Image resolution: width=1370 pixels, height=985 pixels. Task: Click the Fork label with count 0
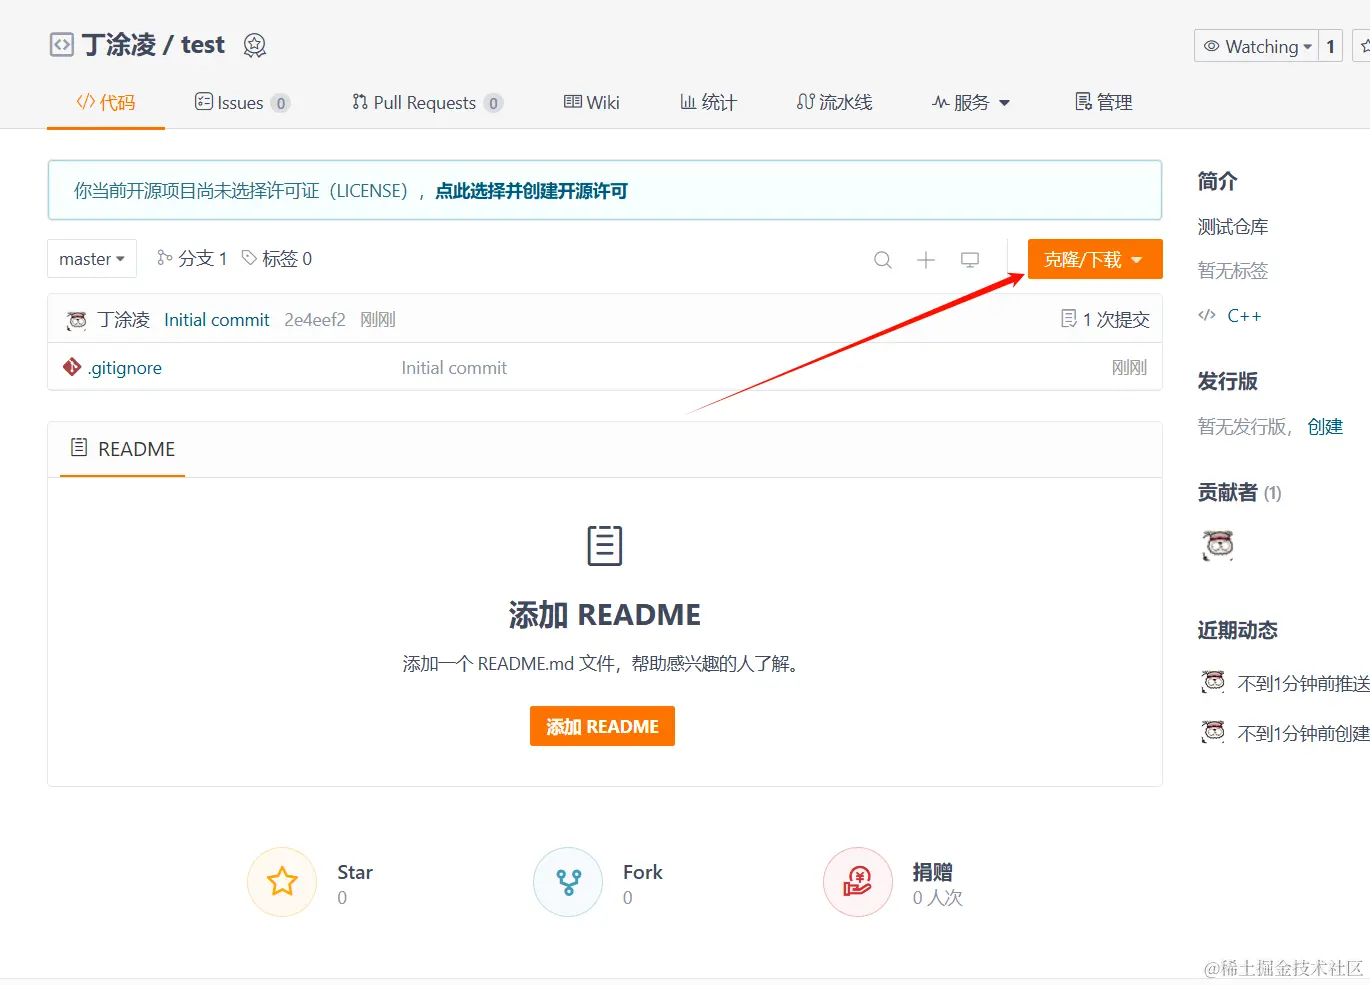click(x=643, y=884)
